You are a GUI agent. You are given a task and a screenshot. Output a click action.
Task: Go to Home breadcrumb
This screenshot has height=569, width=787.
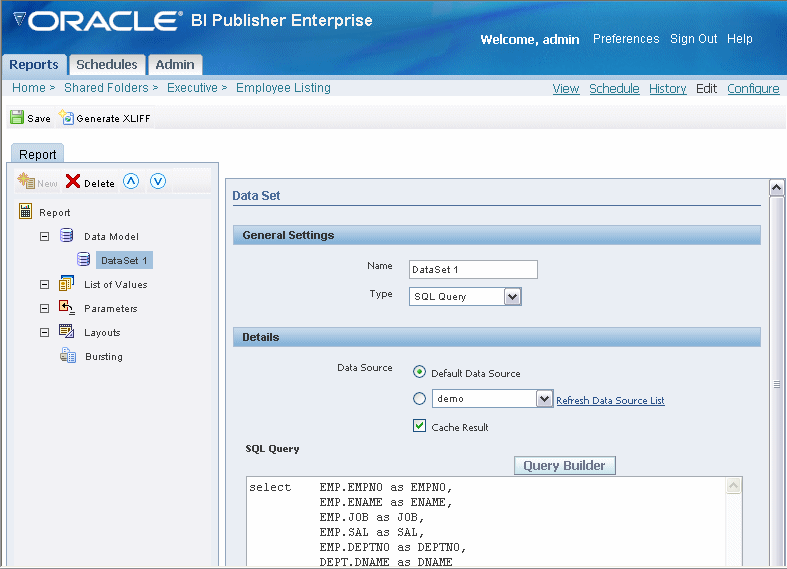coord(29,88)
